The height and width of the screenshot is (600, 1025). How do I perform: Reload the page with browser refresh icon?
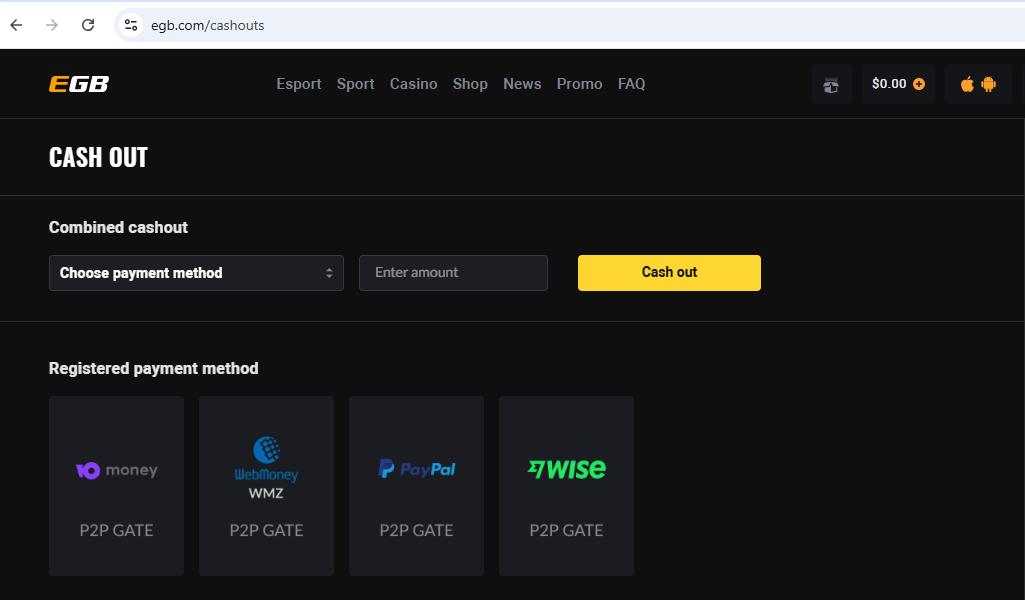[88, 25]
